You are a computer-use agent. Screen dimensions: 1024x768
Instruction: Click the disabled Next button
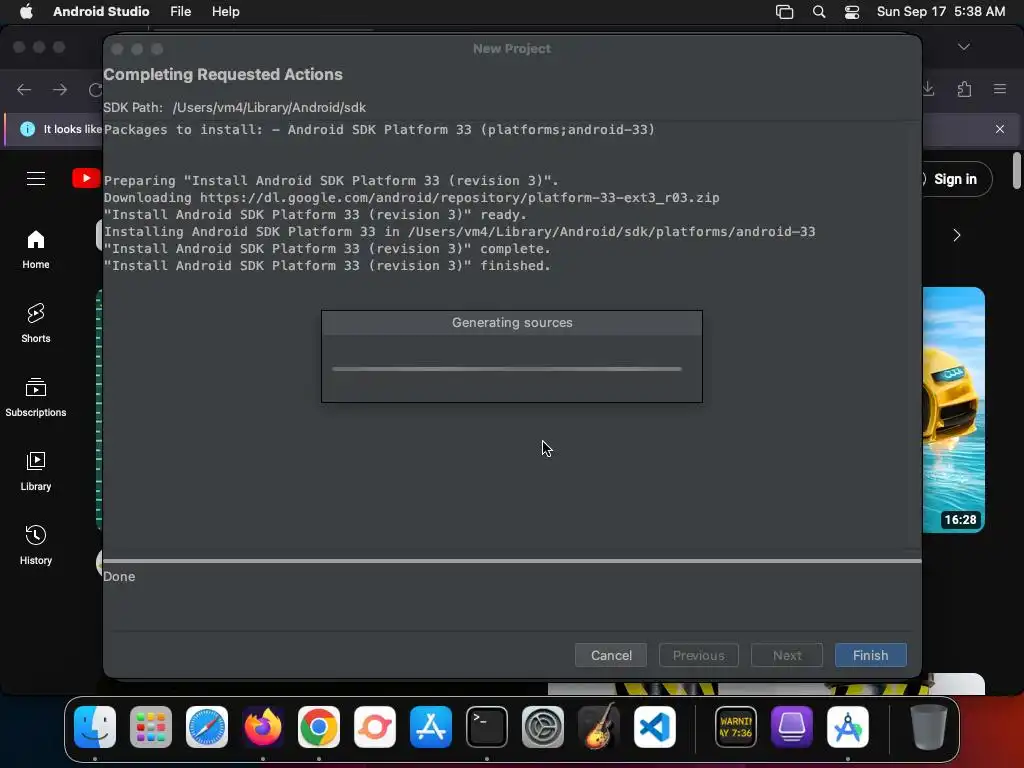point(787,655)
